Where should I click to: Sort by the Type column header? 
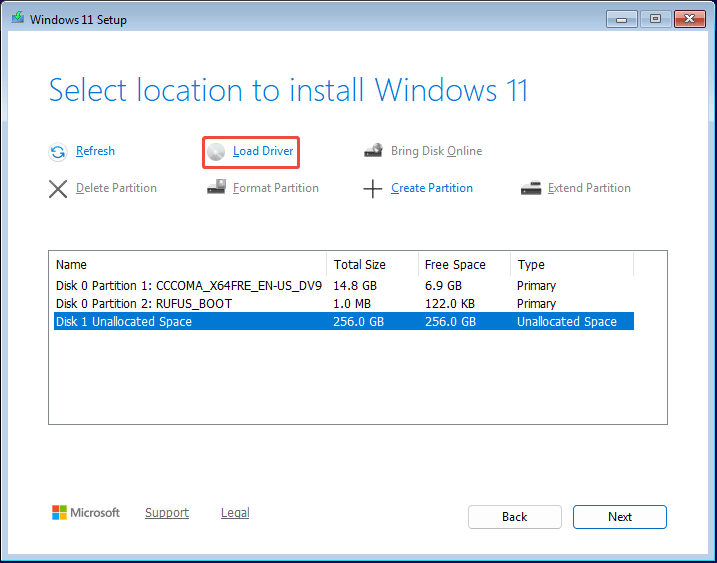[572, 265]
